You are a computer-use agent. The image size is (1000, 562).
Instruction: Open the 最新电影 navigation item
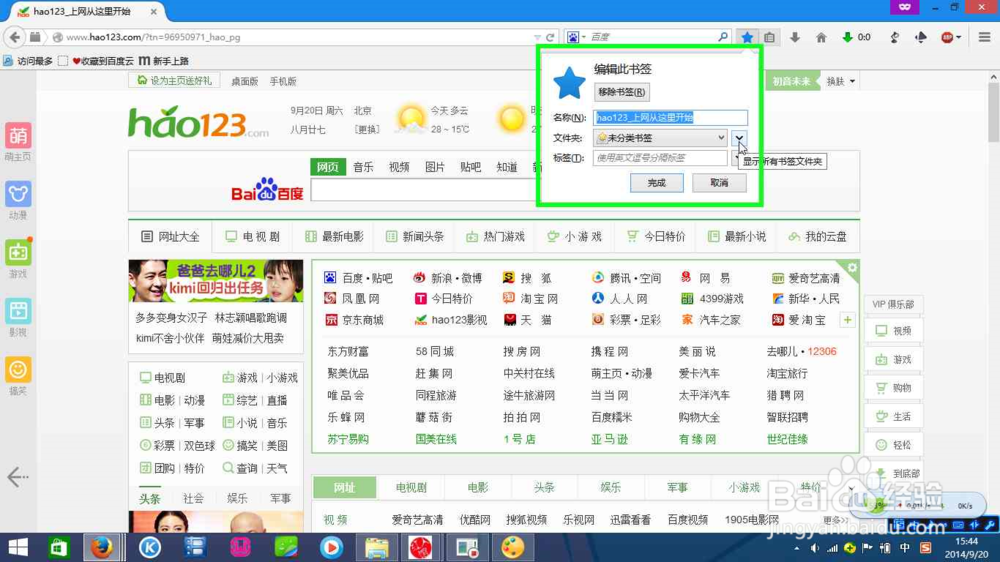[334, 237]
